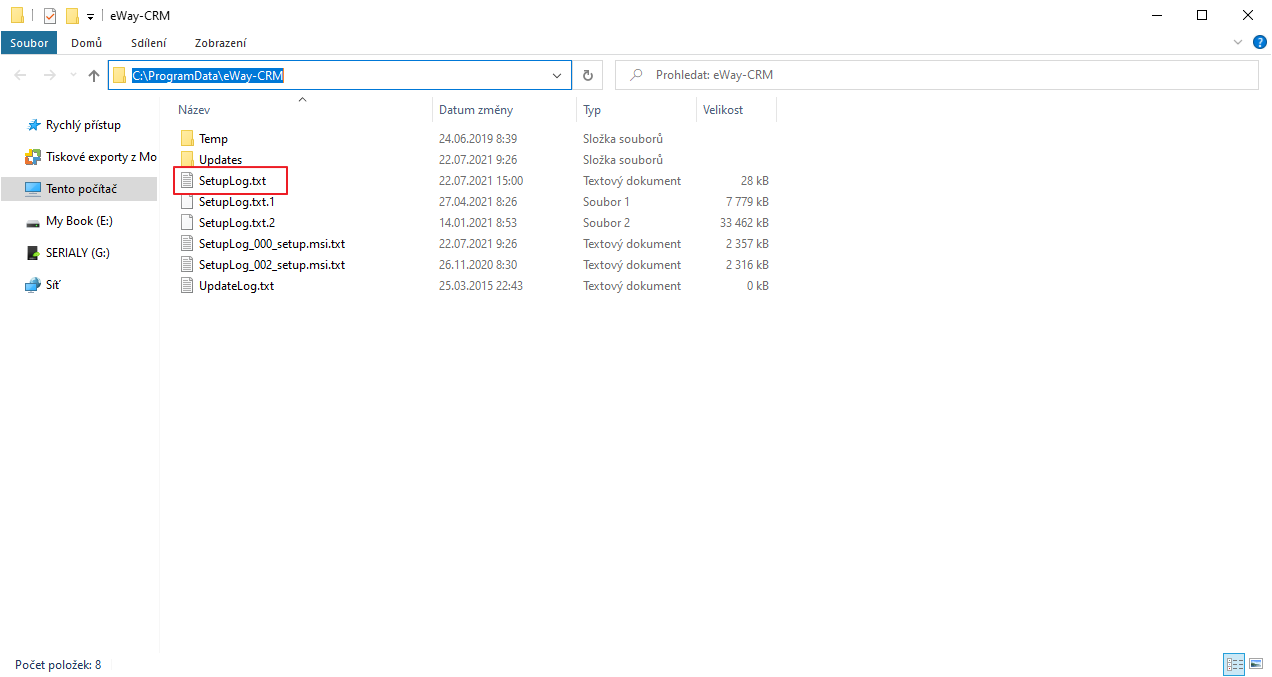The image size is (1272, 677).
Task: Expand the ribbon with the chevron
Action: 1238,43
